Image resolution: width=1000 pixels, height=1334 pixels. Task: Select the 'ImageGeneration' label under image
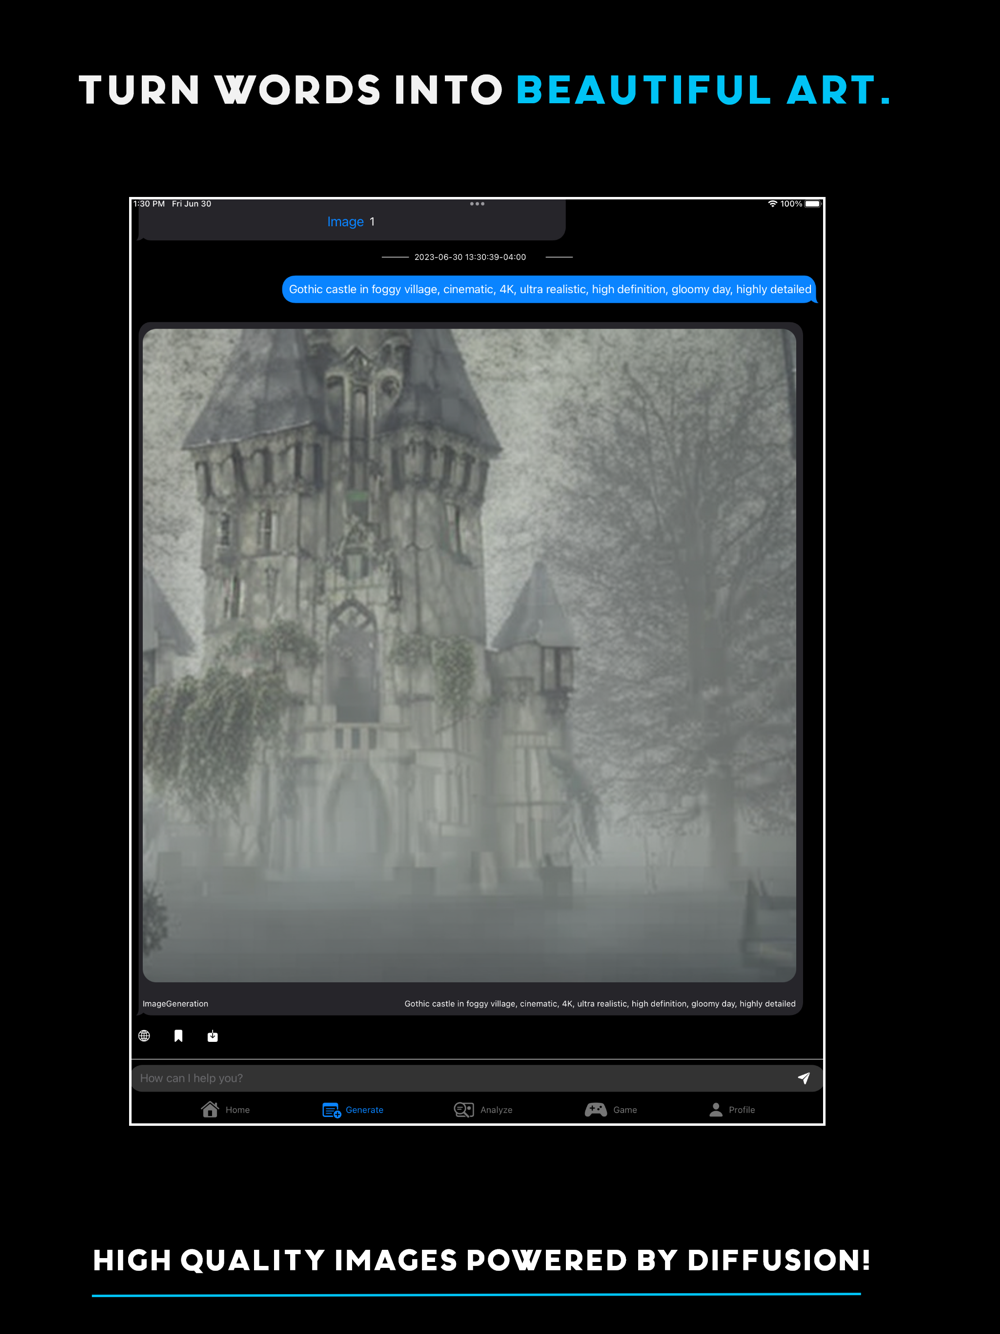click(175, 1004)
